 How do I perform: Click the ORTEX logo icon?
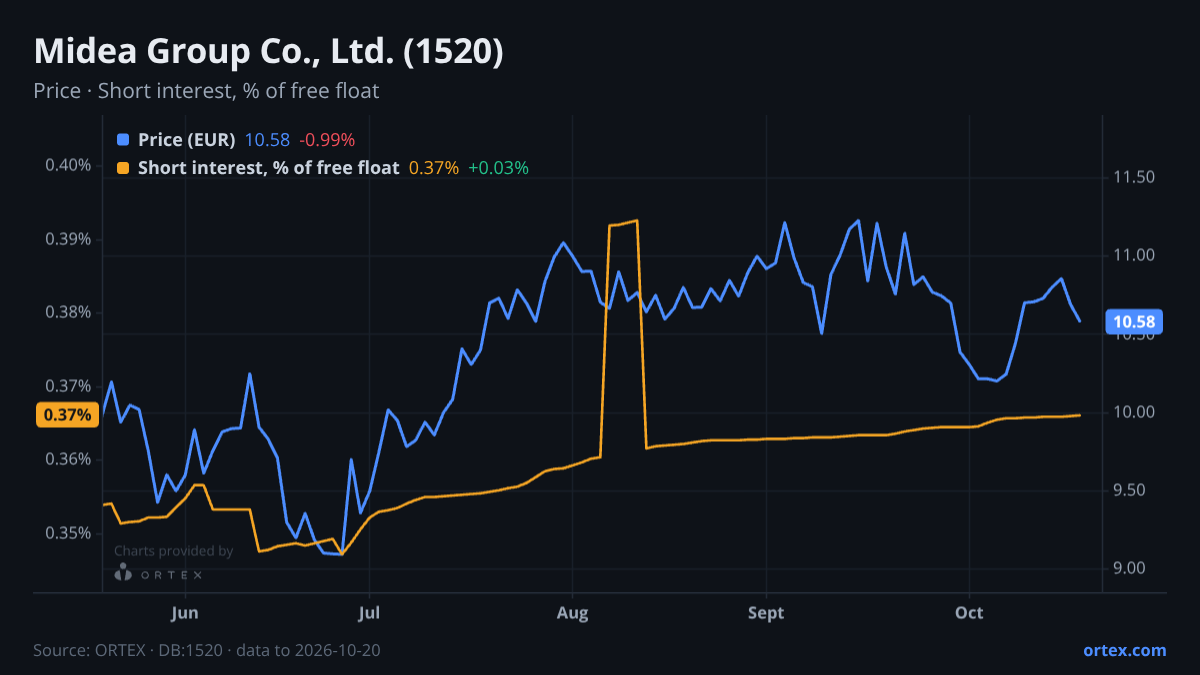tap(123, 573)
